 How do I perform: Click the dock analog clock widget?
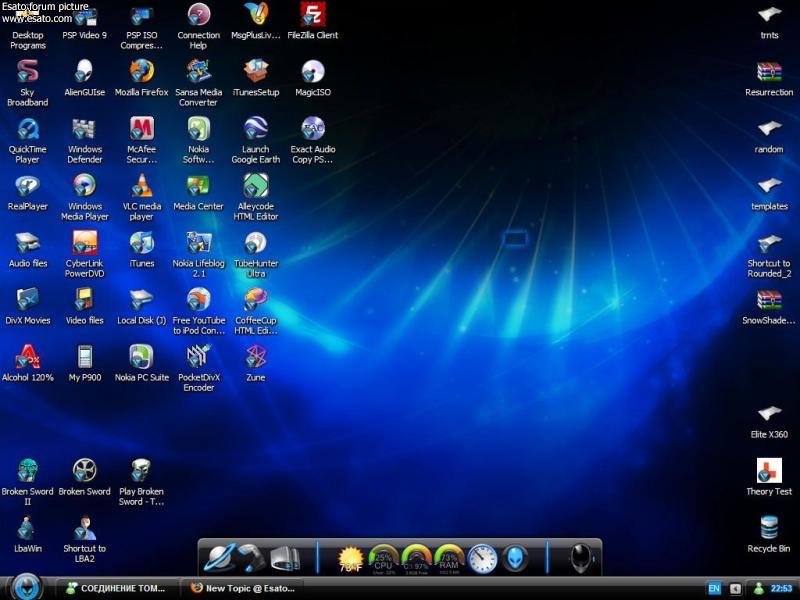click(483, 559)
